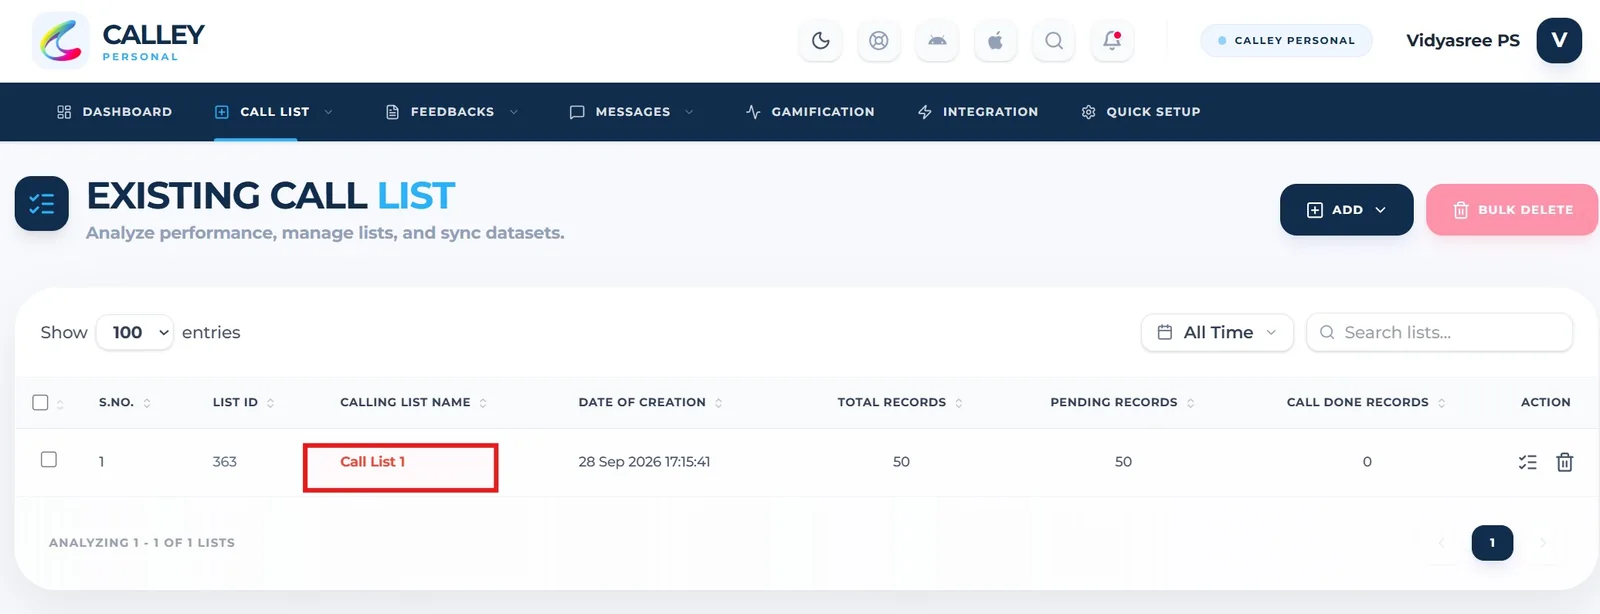Expand the Feedbacks menu chevron

(514, 112)
